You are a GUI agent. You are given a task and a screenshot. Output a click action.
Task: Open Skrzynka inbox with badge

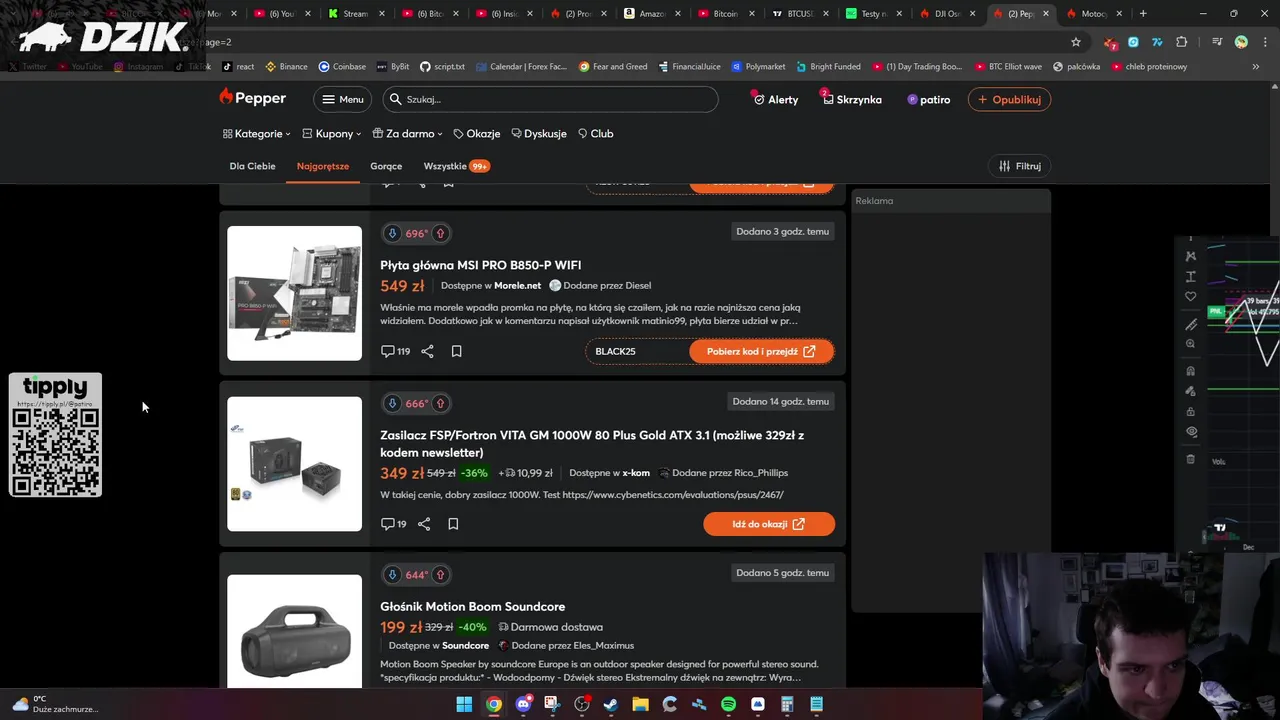tap(852, 99)
